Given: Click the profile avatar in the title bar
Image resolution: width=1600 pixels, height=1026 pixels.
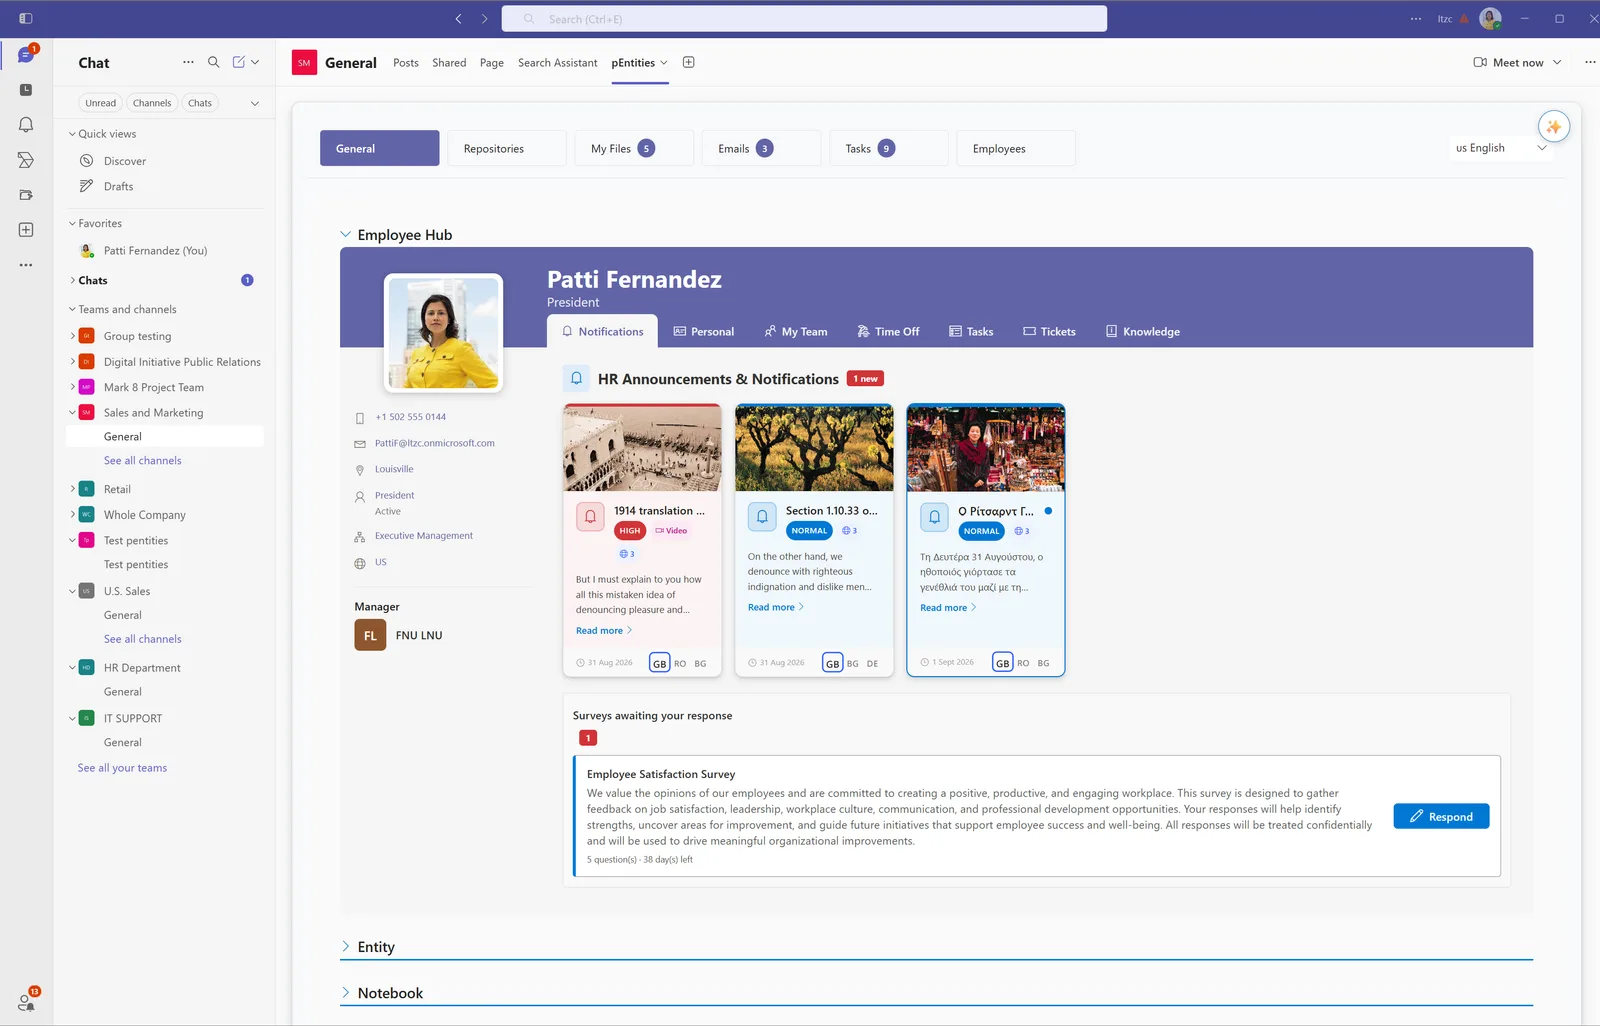Looking at the screenshot, I should [x=1490, y=19].
